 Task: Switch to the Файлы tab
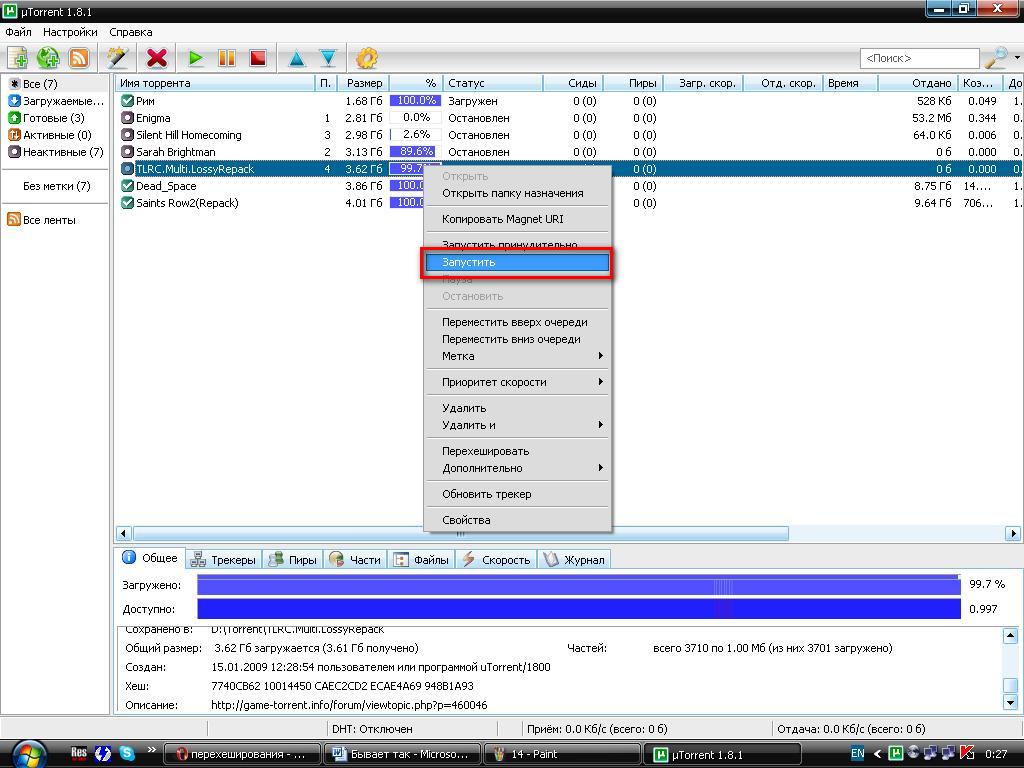point(422,560)
